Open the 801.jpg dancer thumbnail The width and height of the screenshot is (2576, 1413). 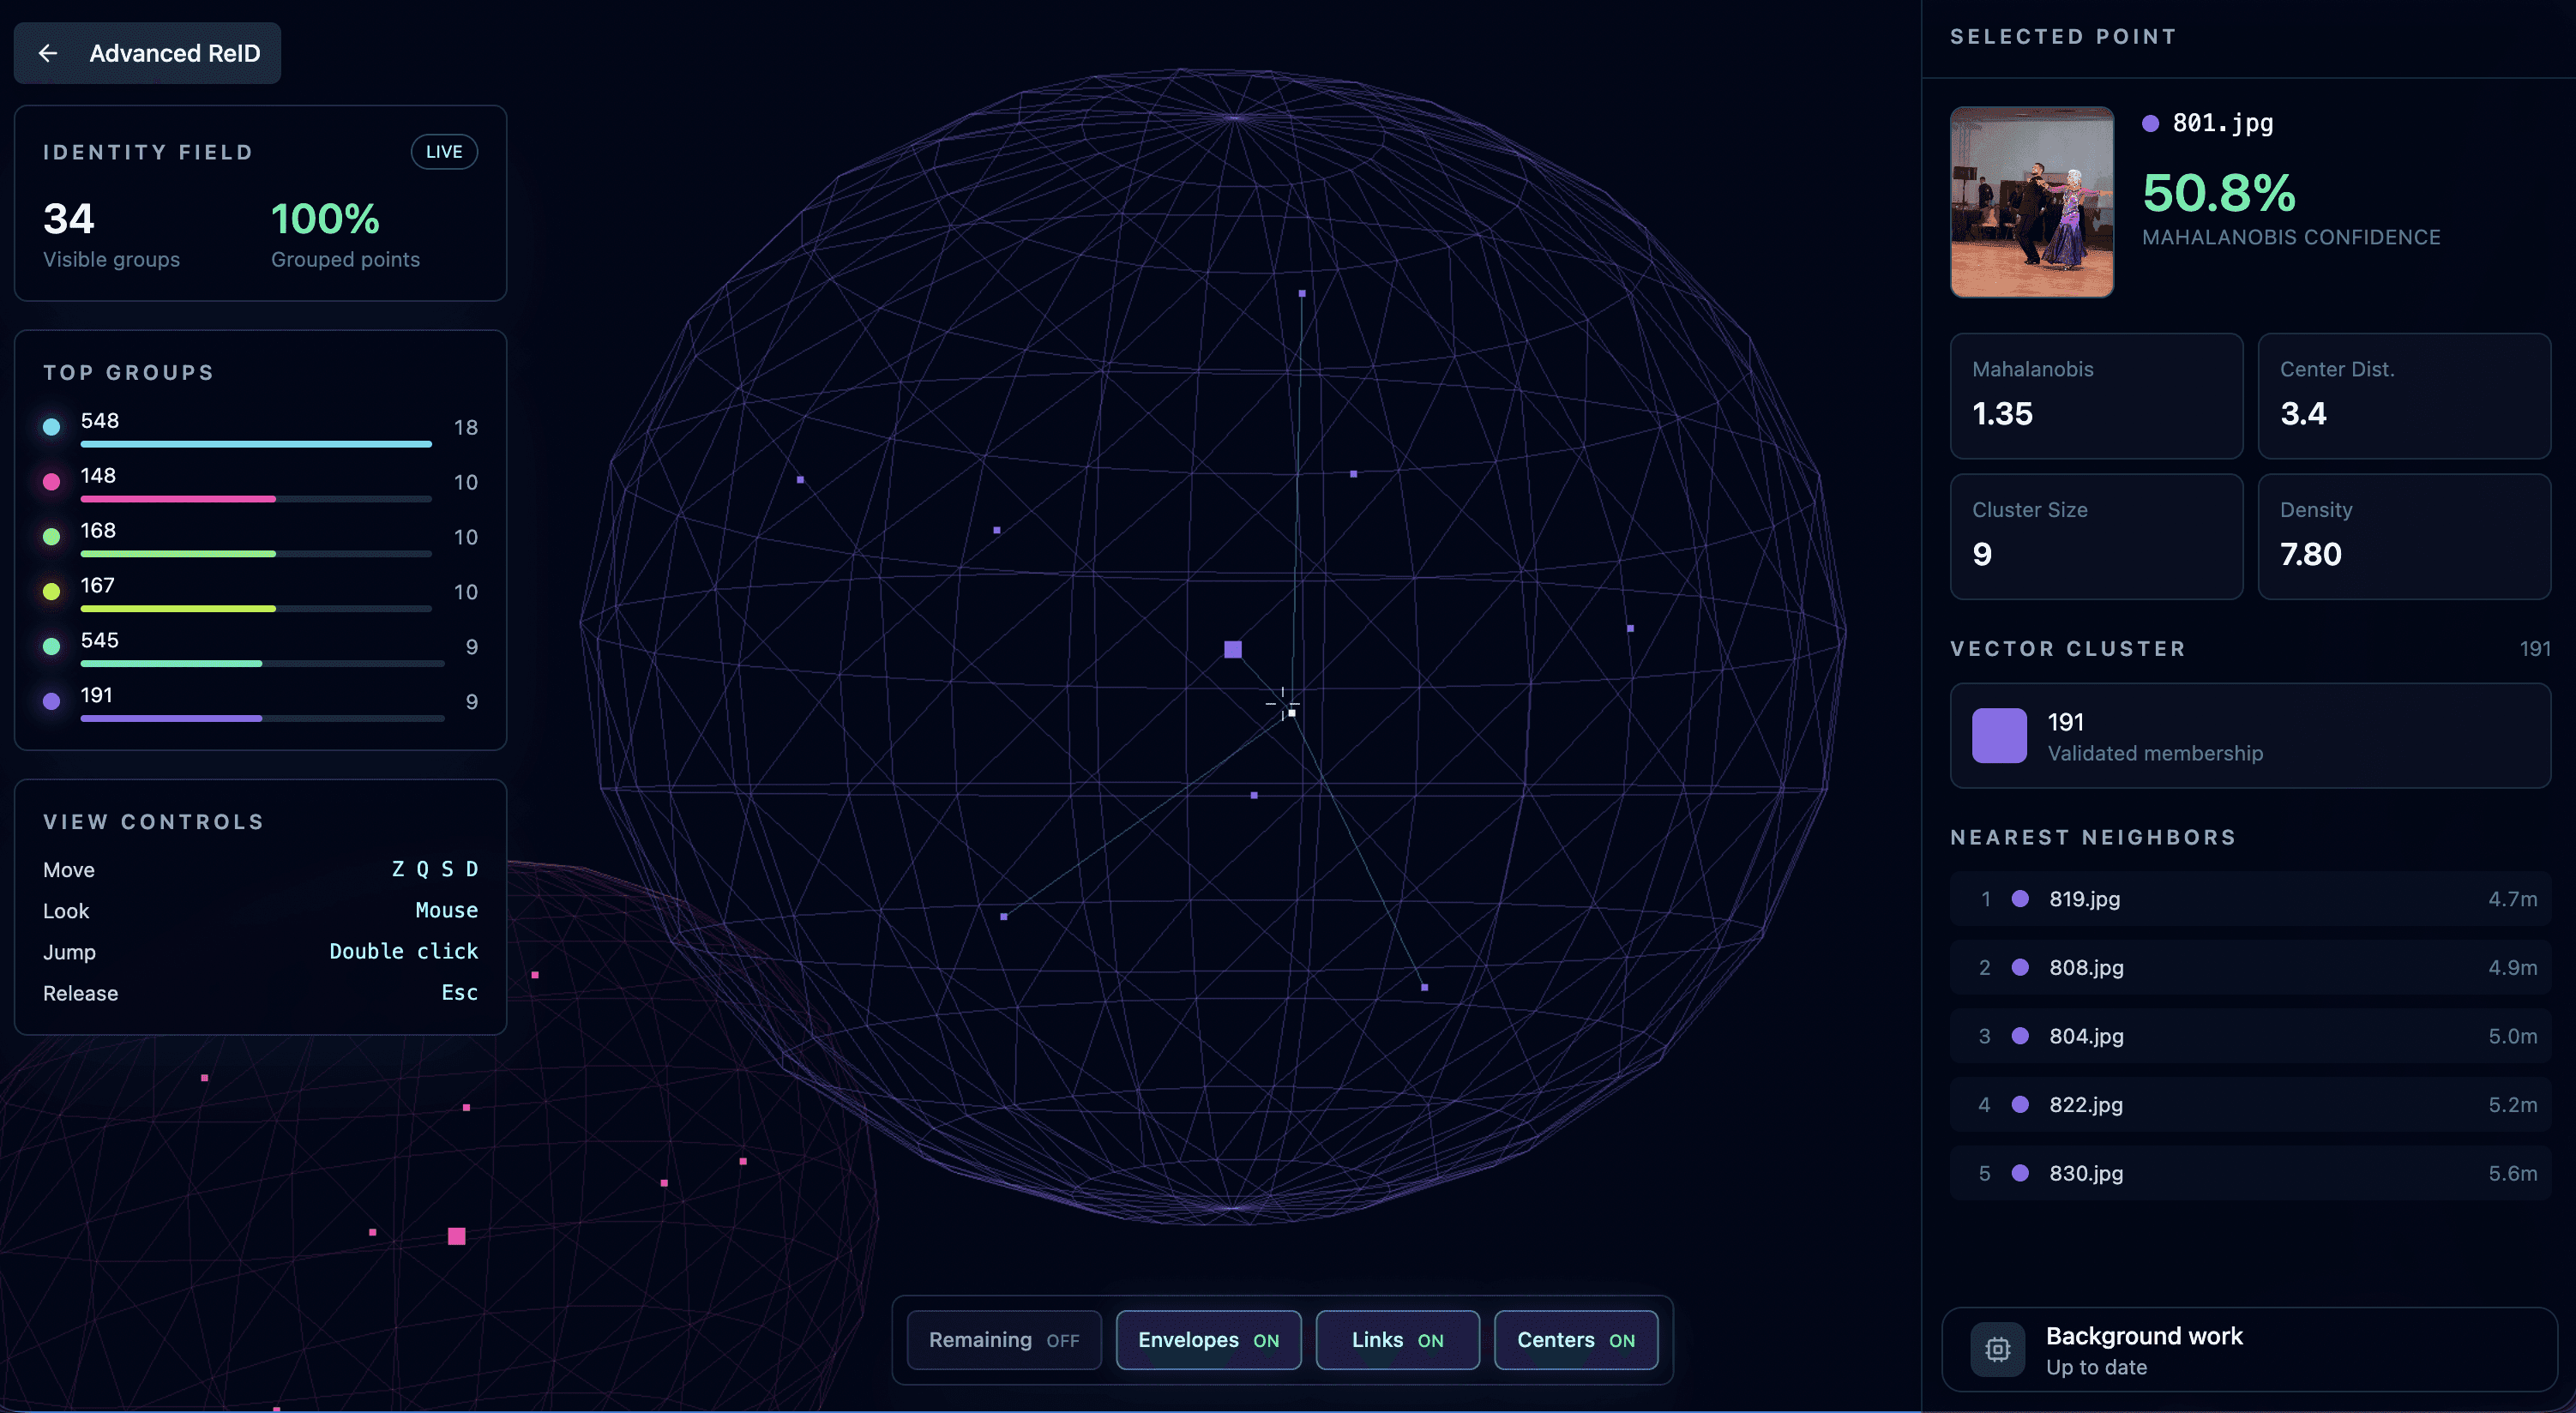[x=2032, y=202]
